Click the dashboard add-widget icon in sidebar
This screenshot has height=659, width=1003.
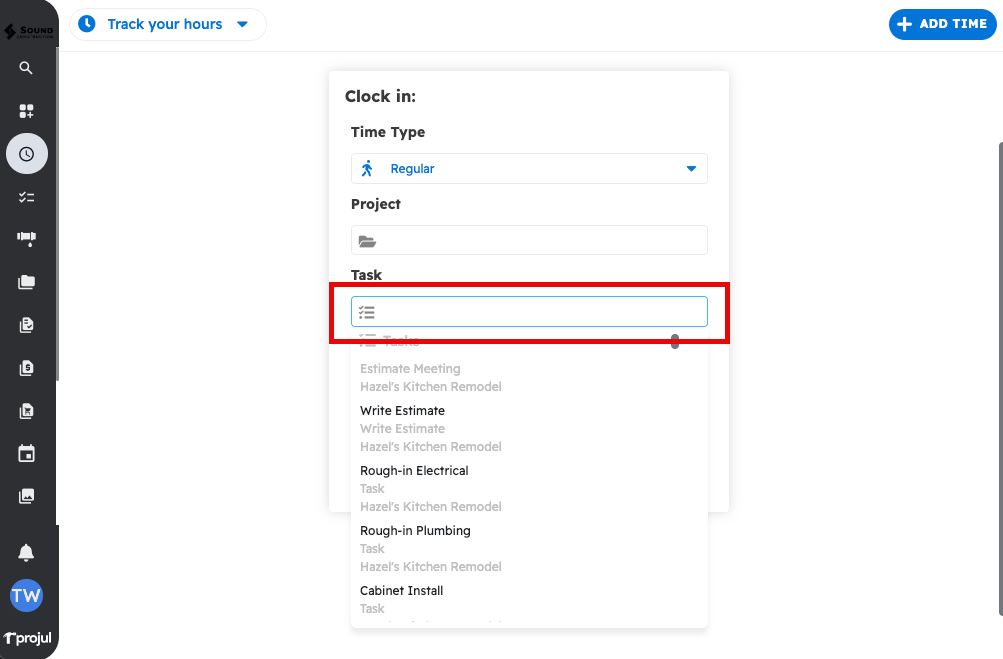pyautogui.click(x=27, y=111)
